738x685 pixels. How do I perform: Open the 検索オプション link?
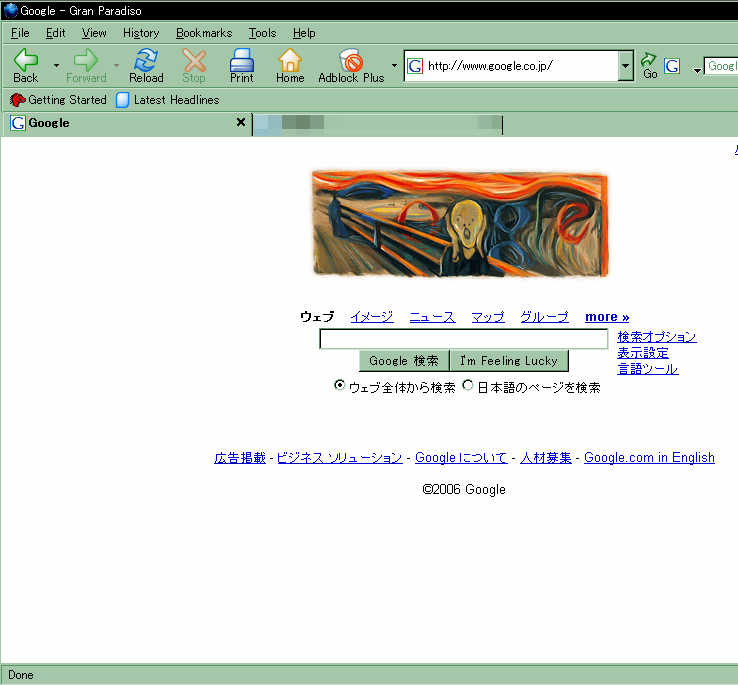coord(657,337)
